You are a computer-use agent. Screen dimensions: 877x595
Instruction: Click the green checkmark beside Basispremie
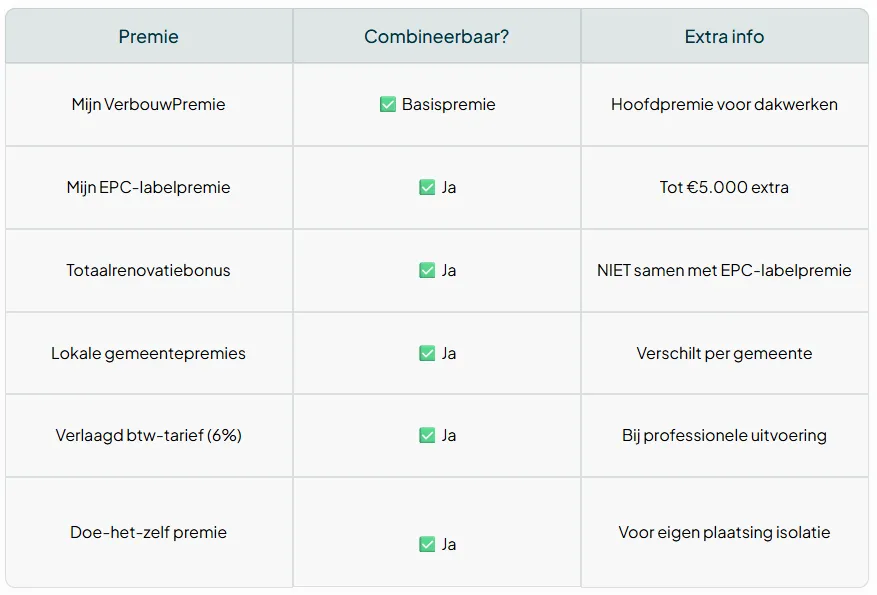pyautogui.click(x=388, y=104)
